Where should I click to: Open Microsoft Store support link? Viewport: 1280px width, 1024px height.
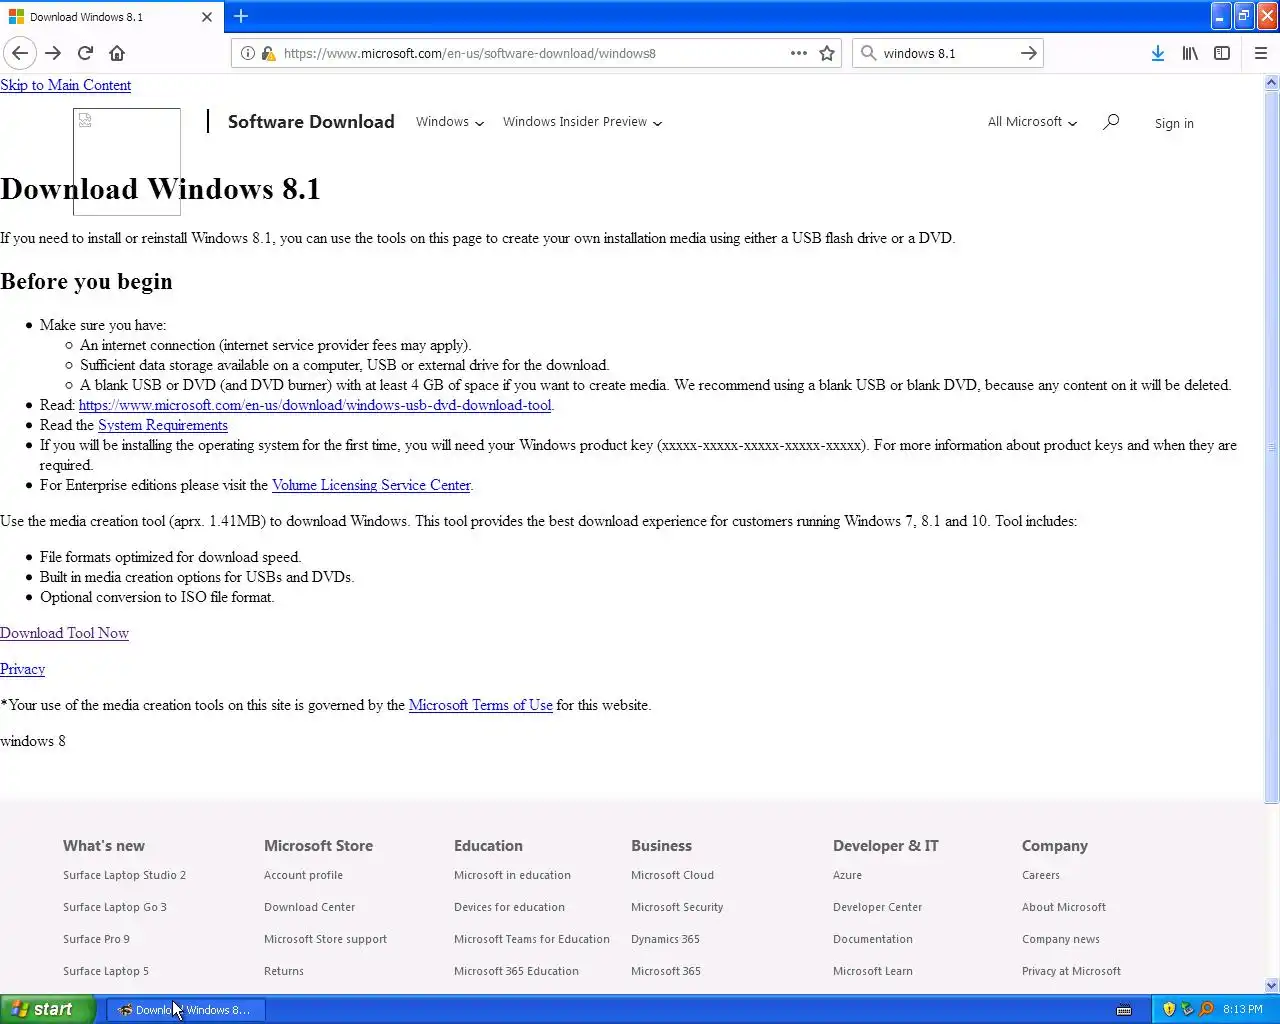325,939
